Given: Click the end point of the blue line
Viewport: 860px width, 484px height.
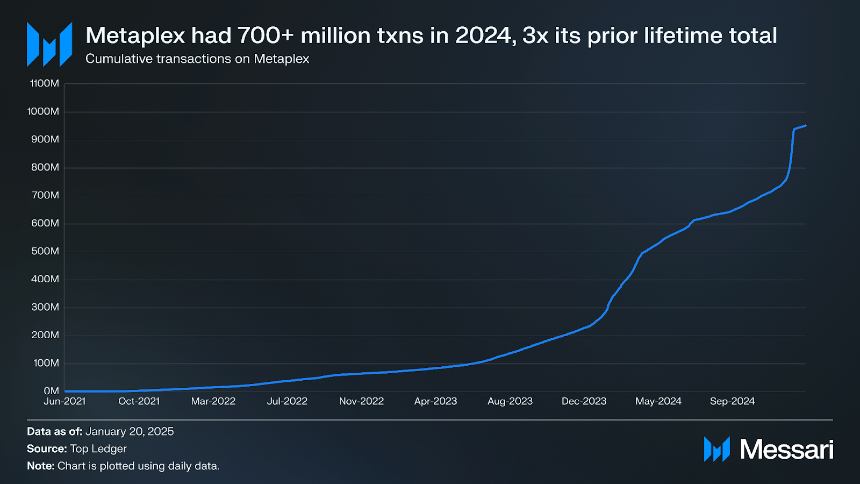Looking at the screenshot, I should pos(805,126).
